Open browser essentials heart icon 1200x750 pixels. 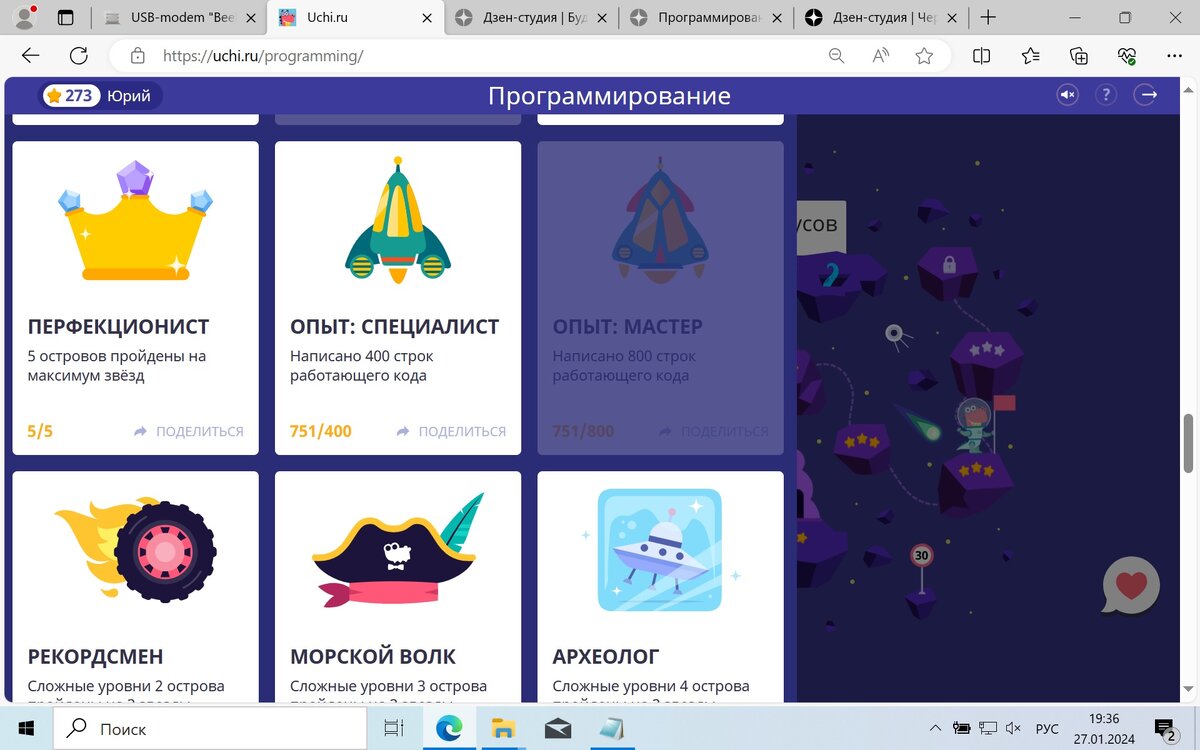[1127, 56]
